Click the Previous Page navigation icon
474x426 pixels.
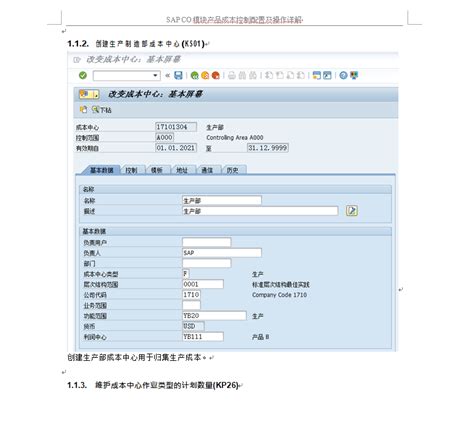pos(279,75)
